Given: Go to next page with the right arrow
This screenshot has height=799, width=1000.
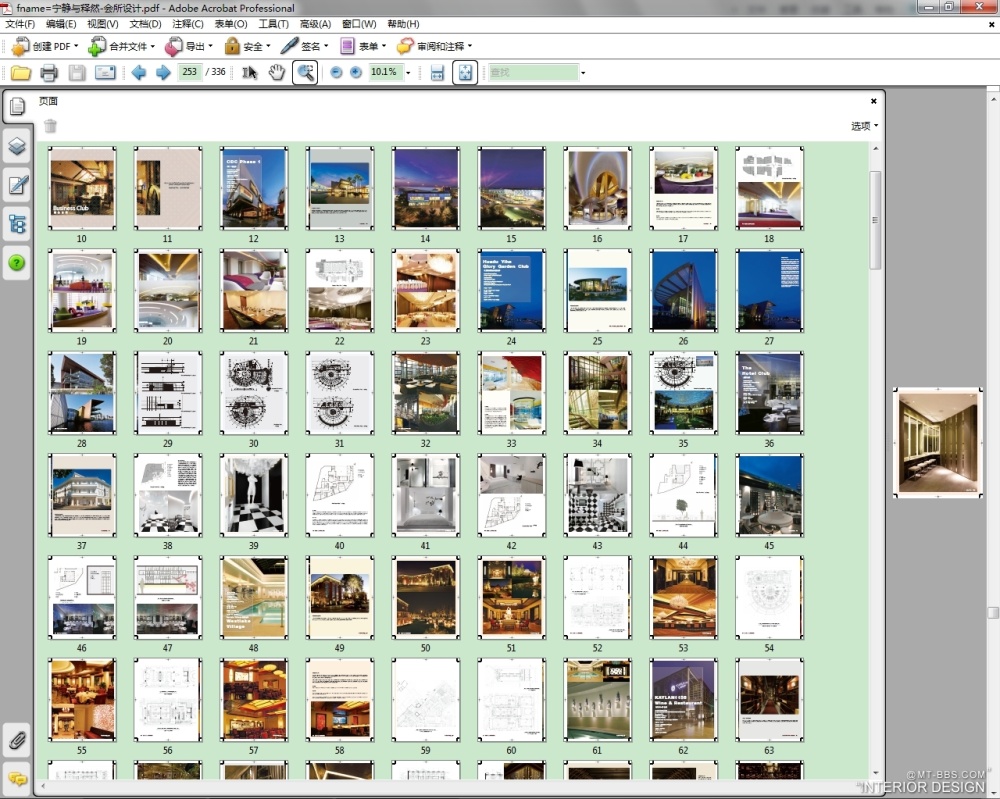Looking at the screenshot, I should point(163,72).
